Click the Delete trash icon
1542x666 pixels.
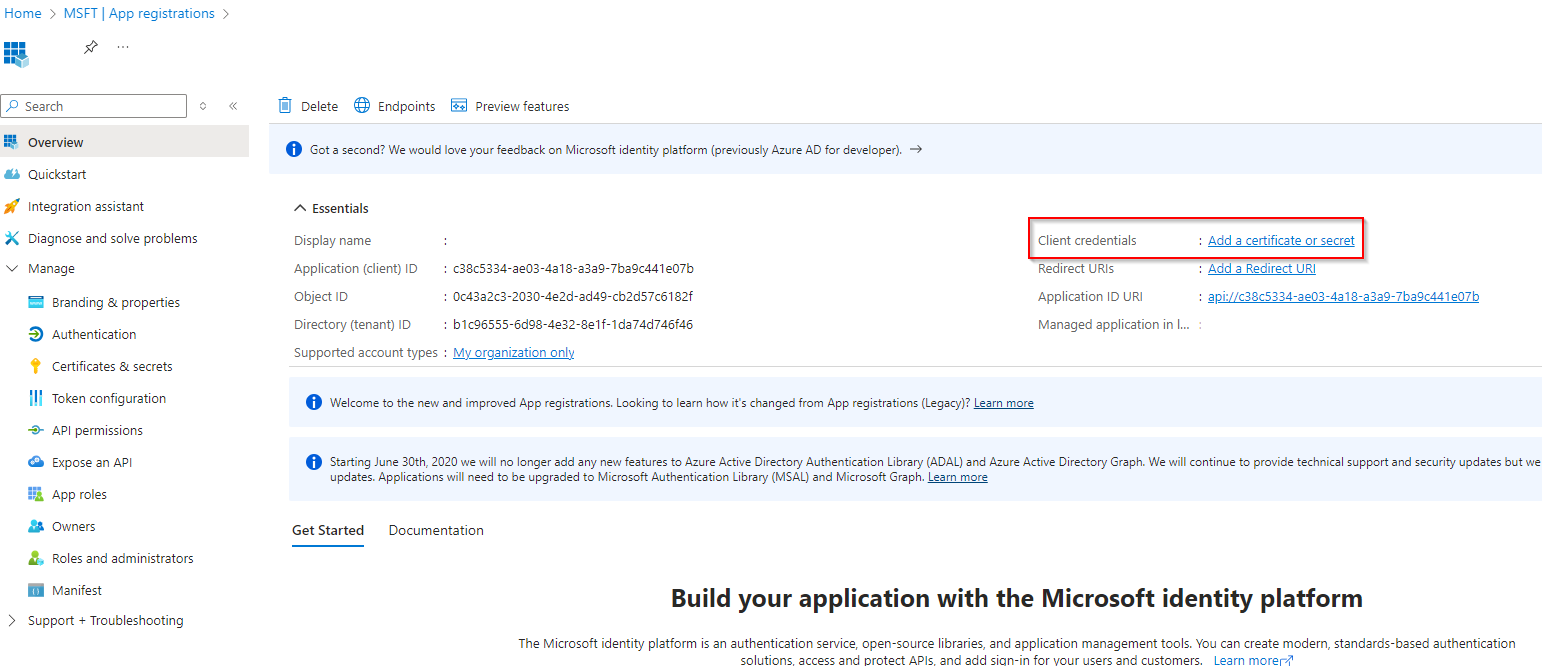[x=285, y=106]
